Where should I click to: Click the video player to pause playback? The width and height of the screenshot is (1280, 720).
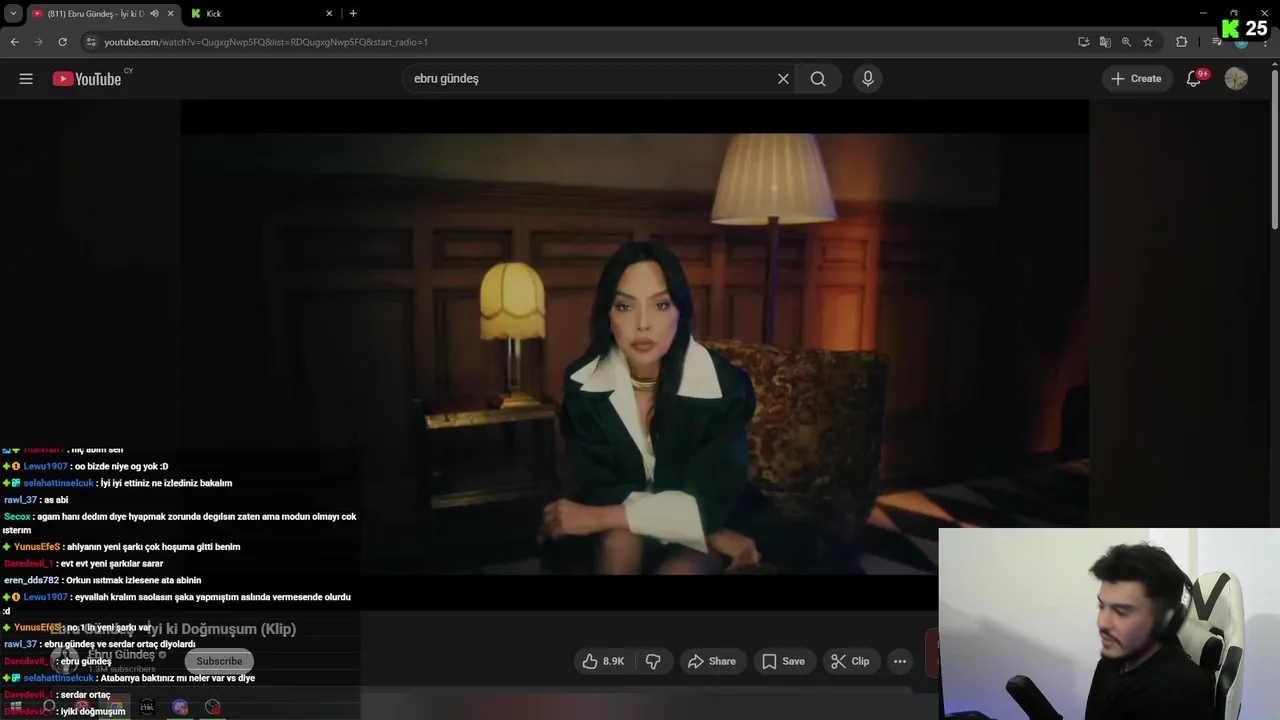click(x=634, y=354)
